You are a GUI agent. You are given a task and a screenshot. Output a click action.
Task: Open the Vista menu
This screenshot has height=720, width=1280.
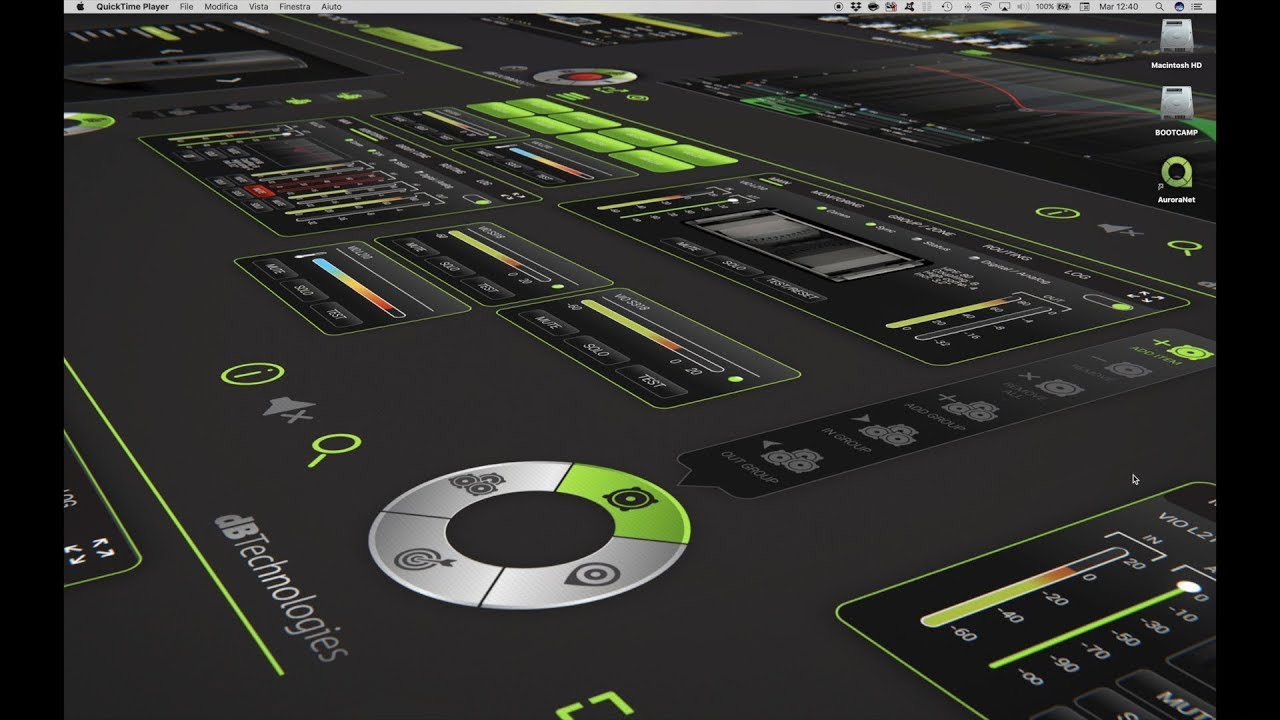[x=258, y=6]
